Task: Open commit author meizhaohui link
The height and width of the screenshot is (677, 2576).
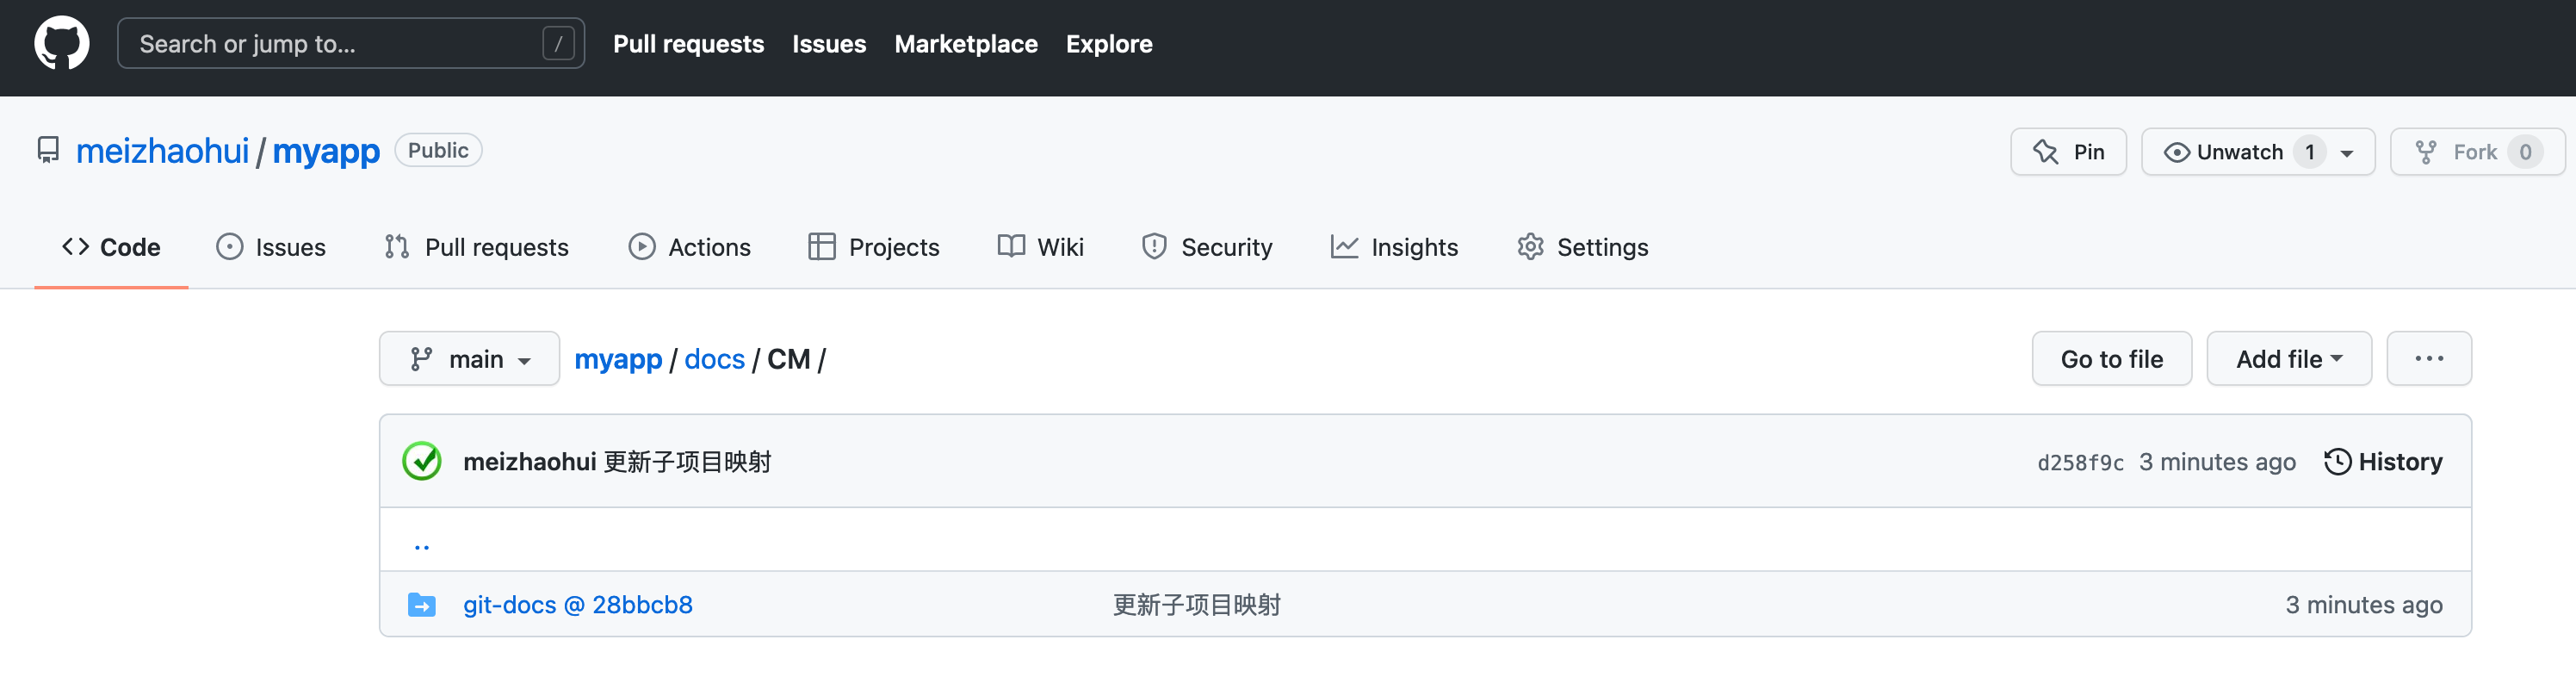Action: [529, 461]
